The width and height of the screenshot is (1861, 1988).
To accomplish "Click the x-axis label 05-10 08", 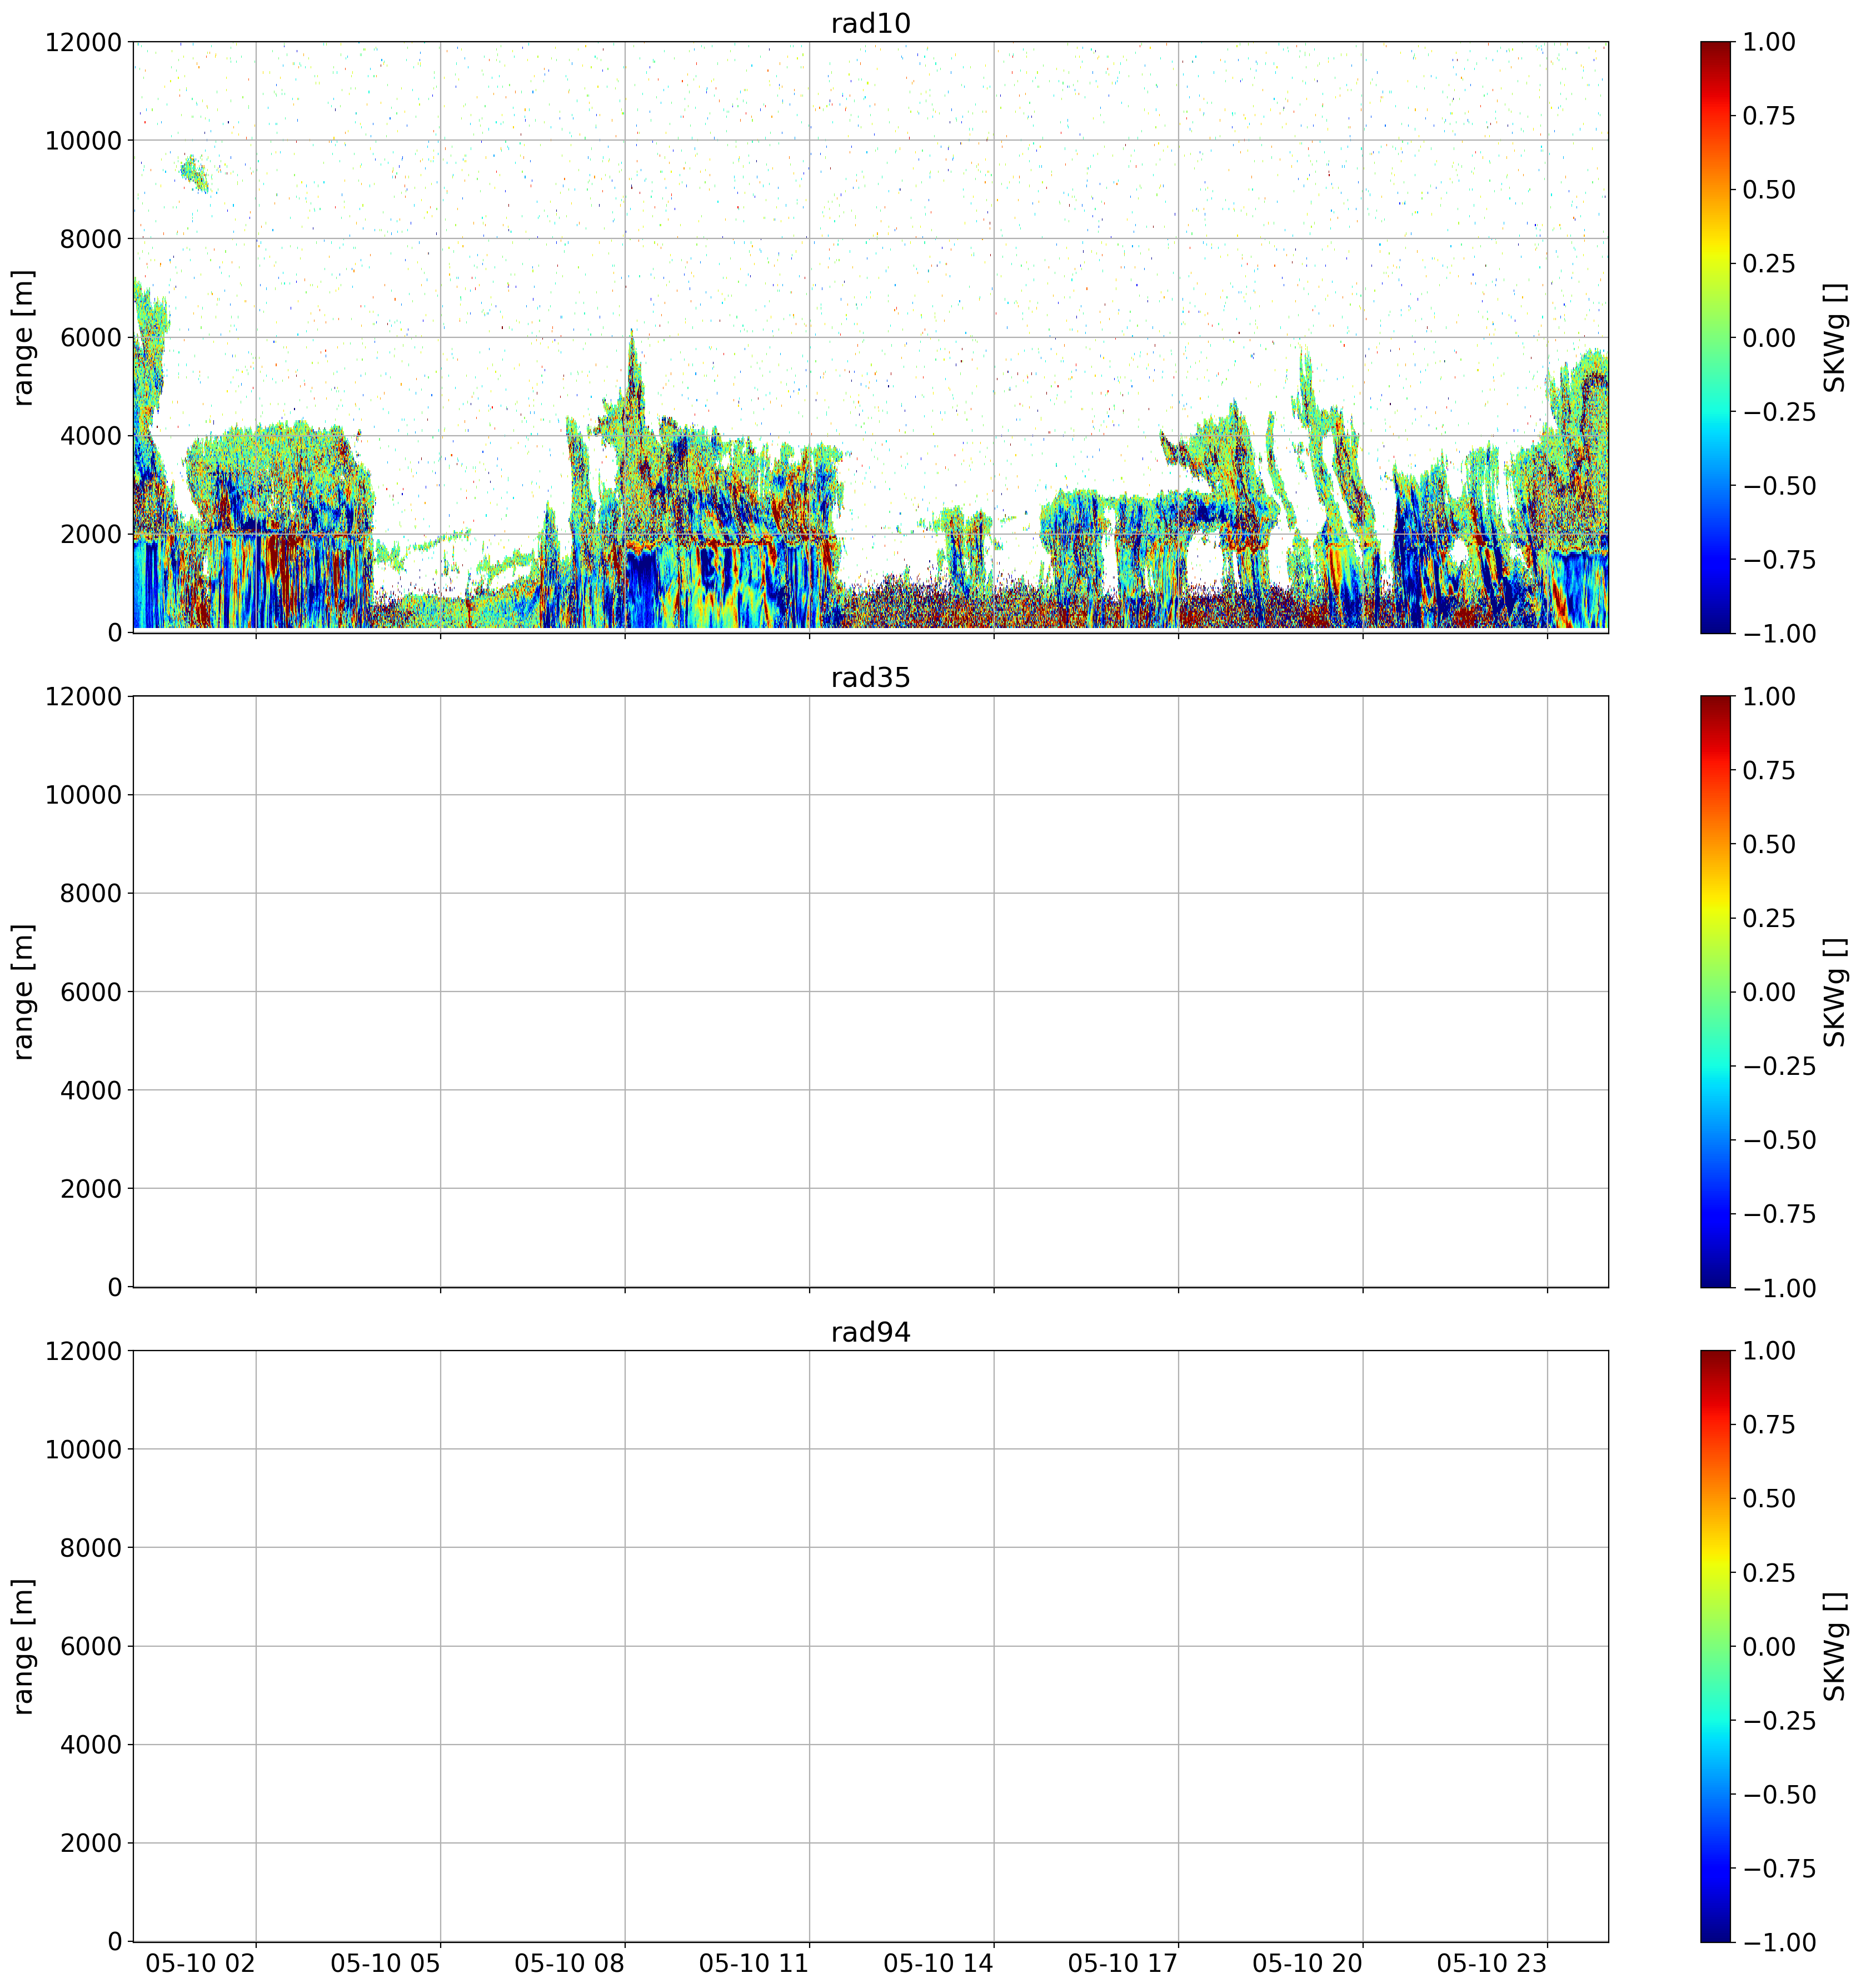I will pos(570,1963).
